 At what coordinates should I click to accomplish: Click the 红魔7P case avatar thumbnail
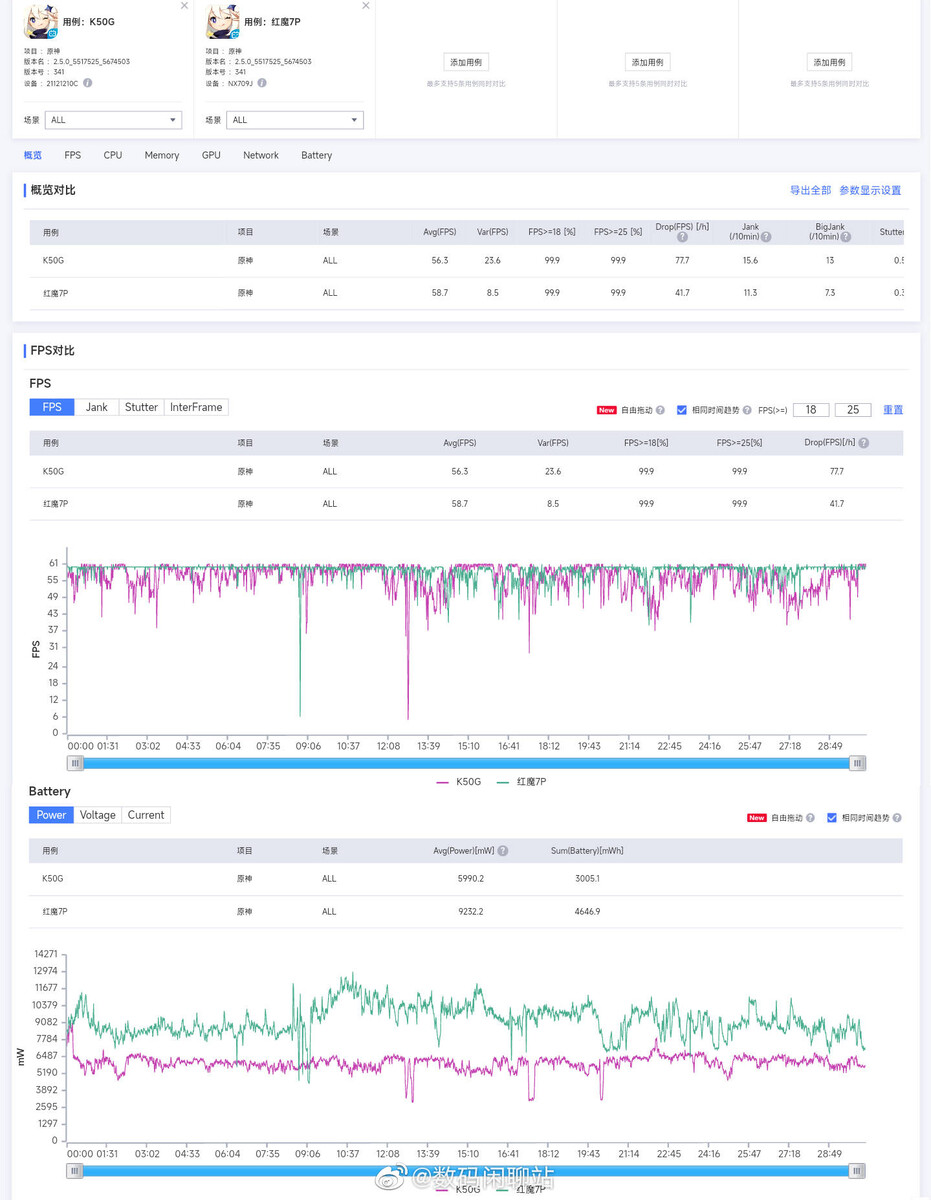222,21
